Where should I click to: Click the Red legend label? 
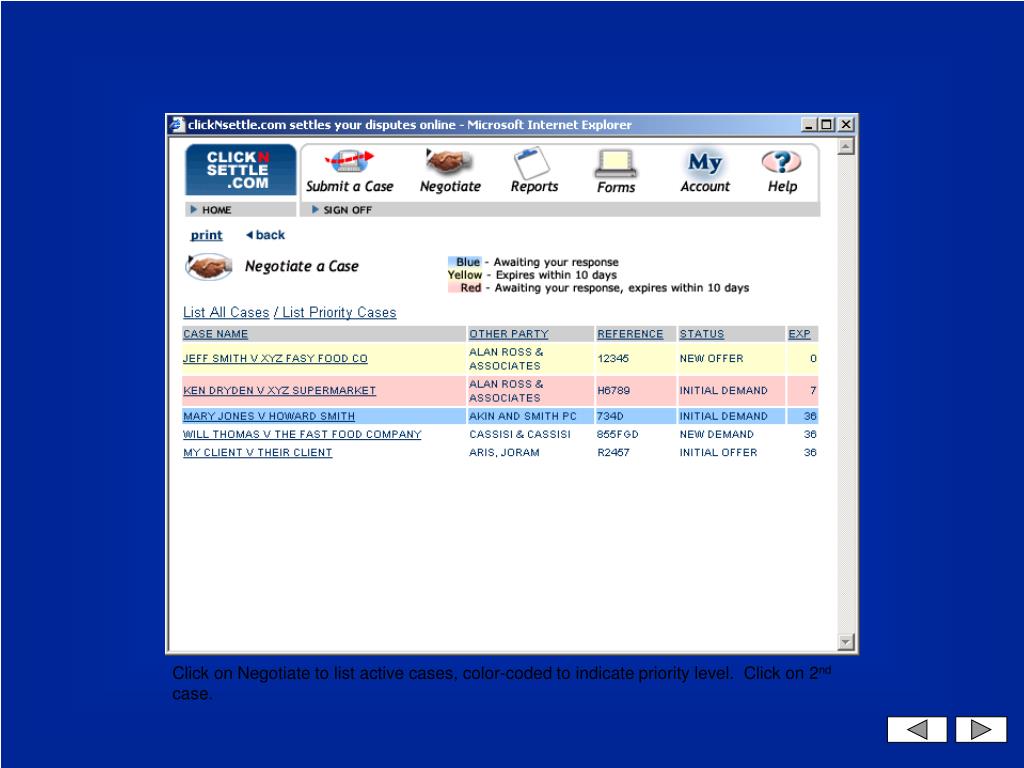(466, 288)
